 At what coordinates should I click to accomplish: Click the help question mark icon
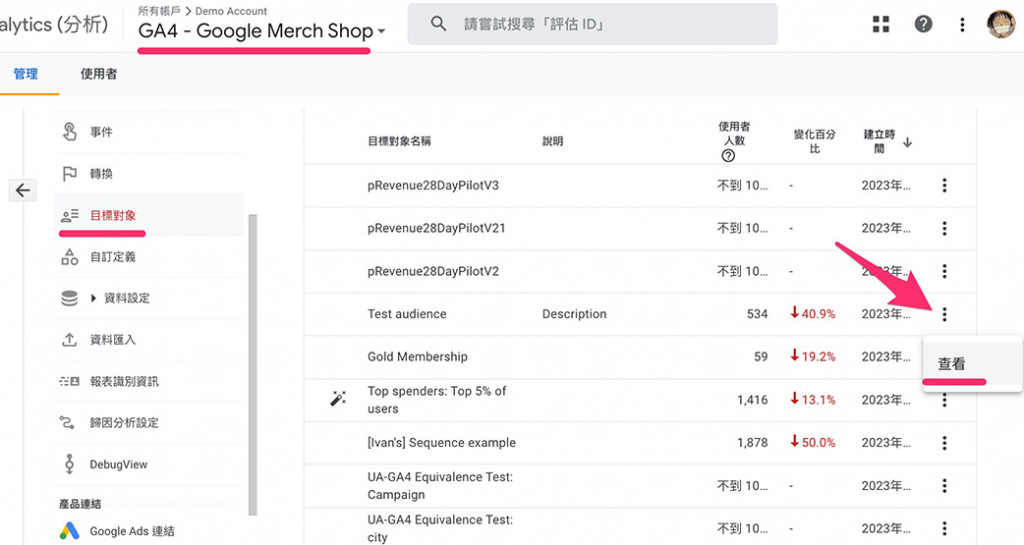923,24
